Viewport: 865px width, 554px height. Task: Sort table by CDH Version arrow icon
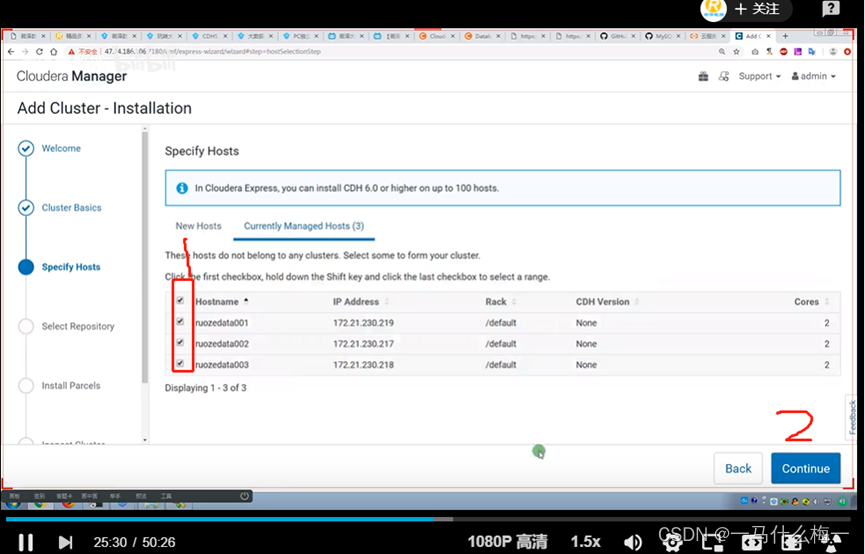(637, 301)
